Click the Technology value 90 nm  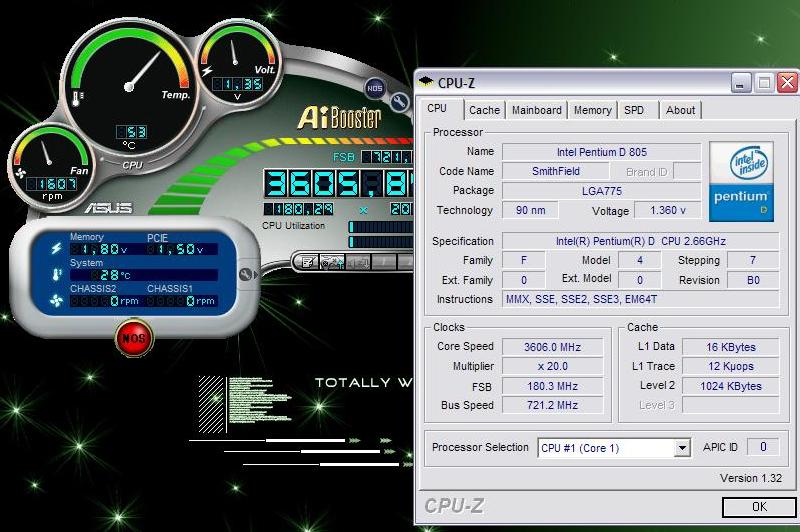[x=531, y=210]
